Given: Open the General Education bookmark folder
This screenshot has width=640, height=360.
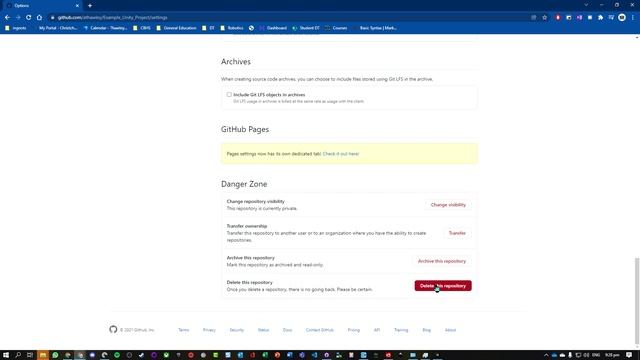Looking at the screenshot, I should (x=176, y=28).
